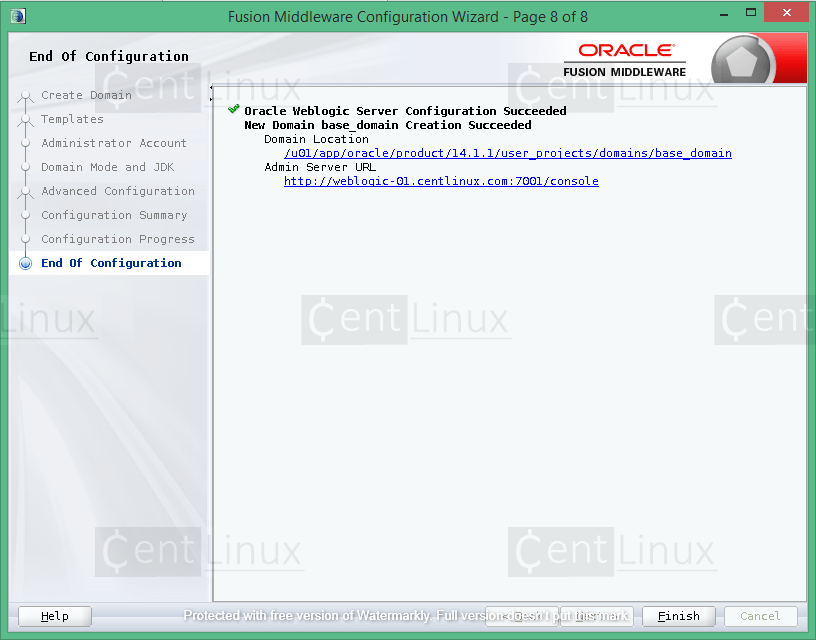
Task: Minimize the Configuration Wizard window
Action: coord(724,15)
